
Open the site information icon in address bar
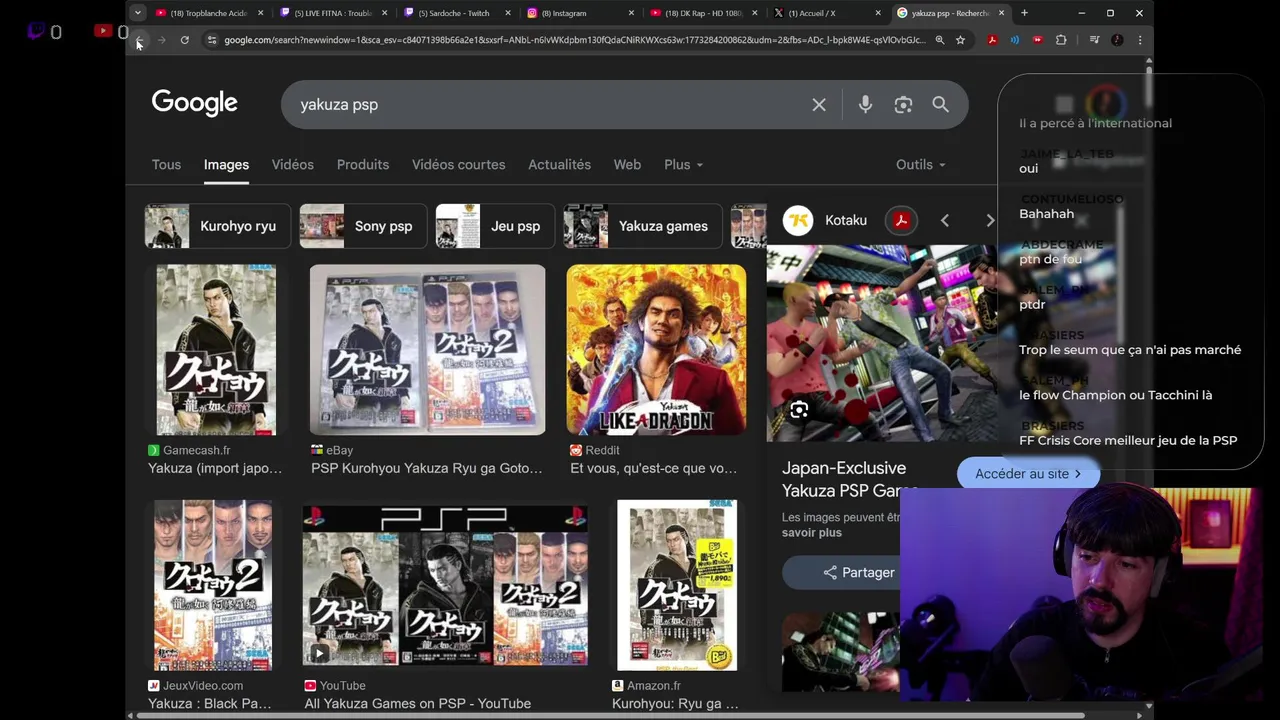tap(211, 40)
